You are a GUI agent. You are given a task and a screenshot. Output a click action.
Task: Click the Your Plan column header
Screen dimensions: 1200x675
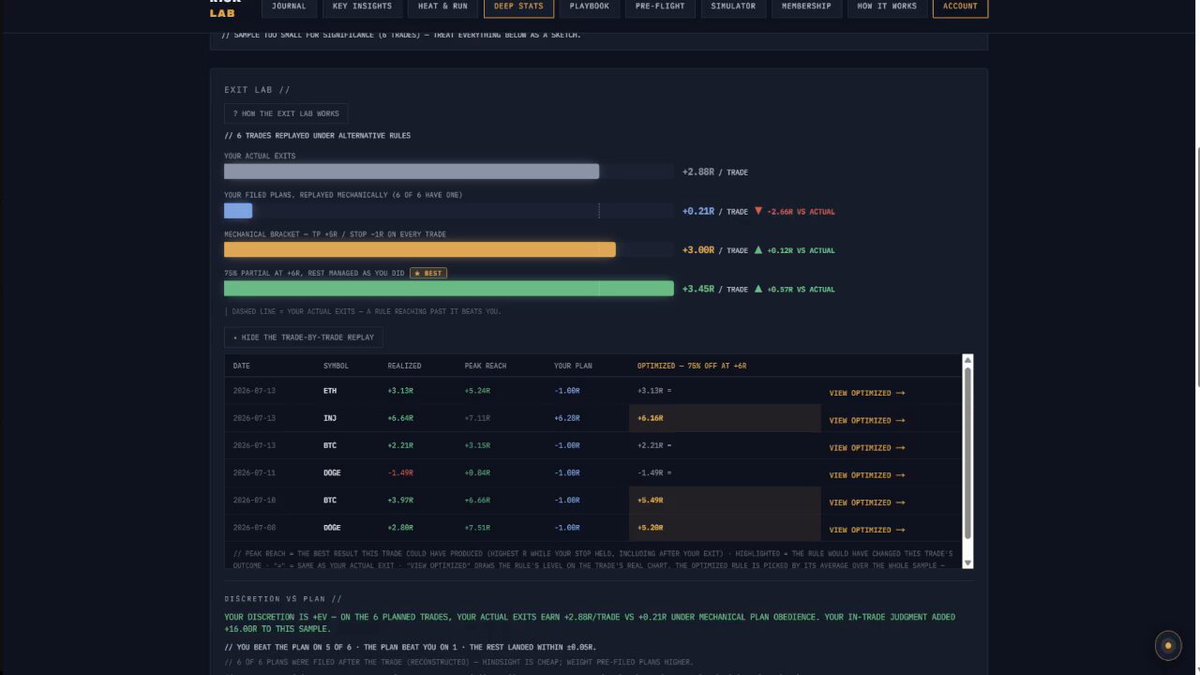tap(574, 366)
